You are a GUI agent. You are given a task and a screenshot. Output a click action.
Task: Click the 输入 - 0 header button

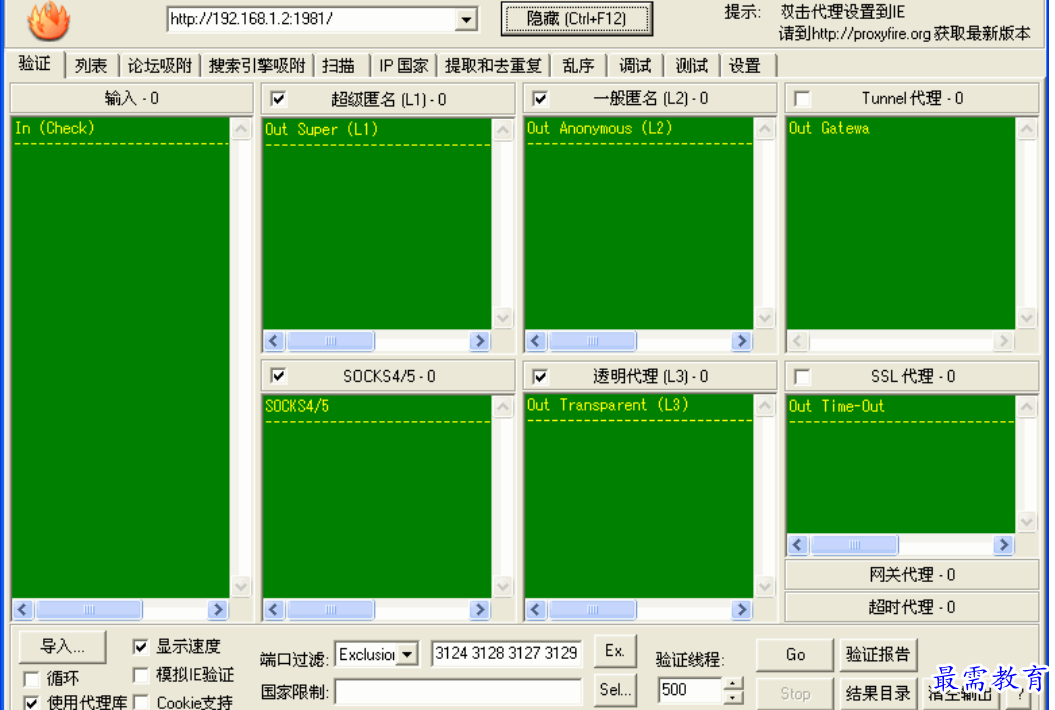pos(132,98)
